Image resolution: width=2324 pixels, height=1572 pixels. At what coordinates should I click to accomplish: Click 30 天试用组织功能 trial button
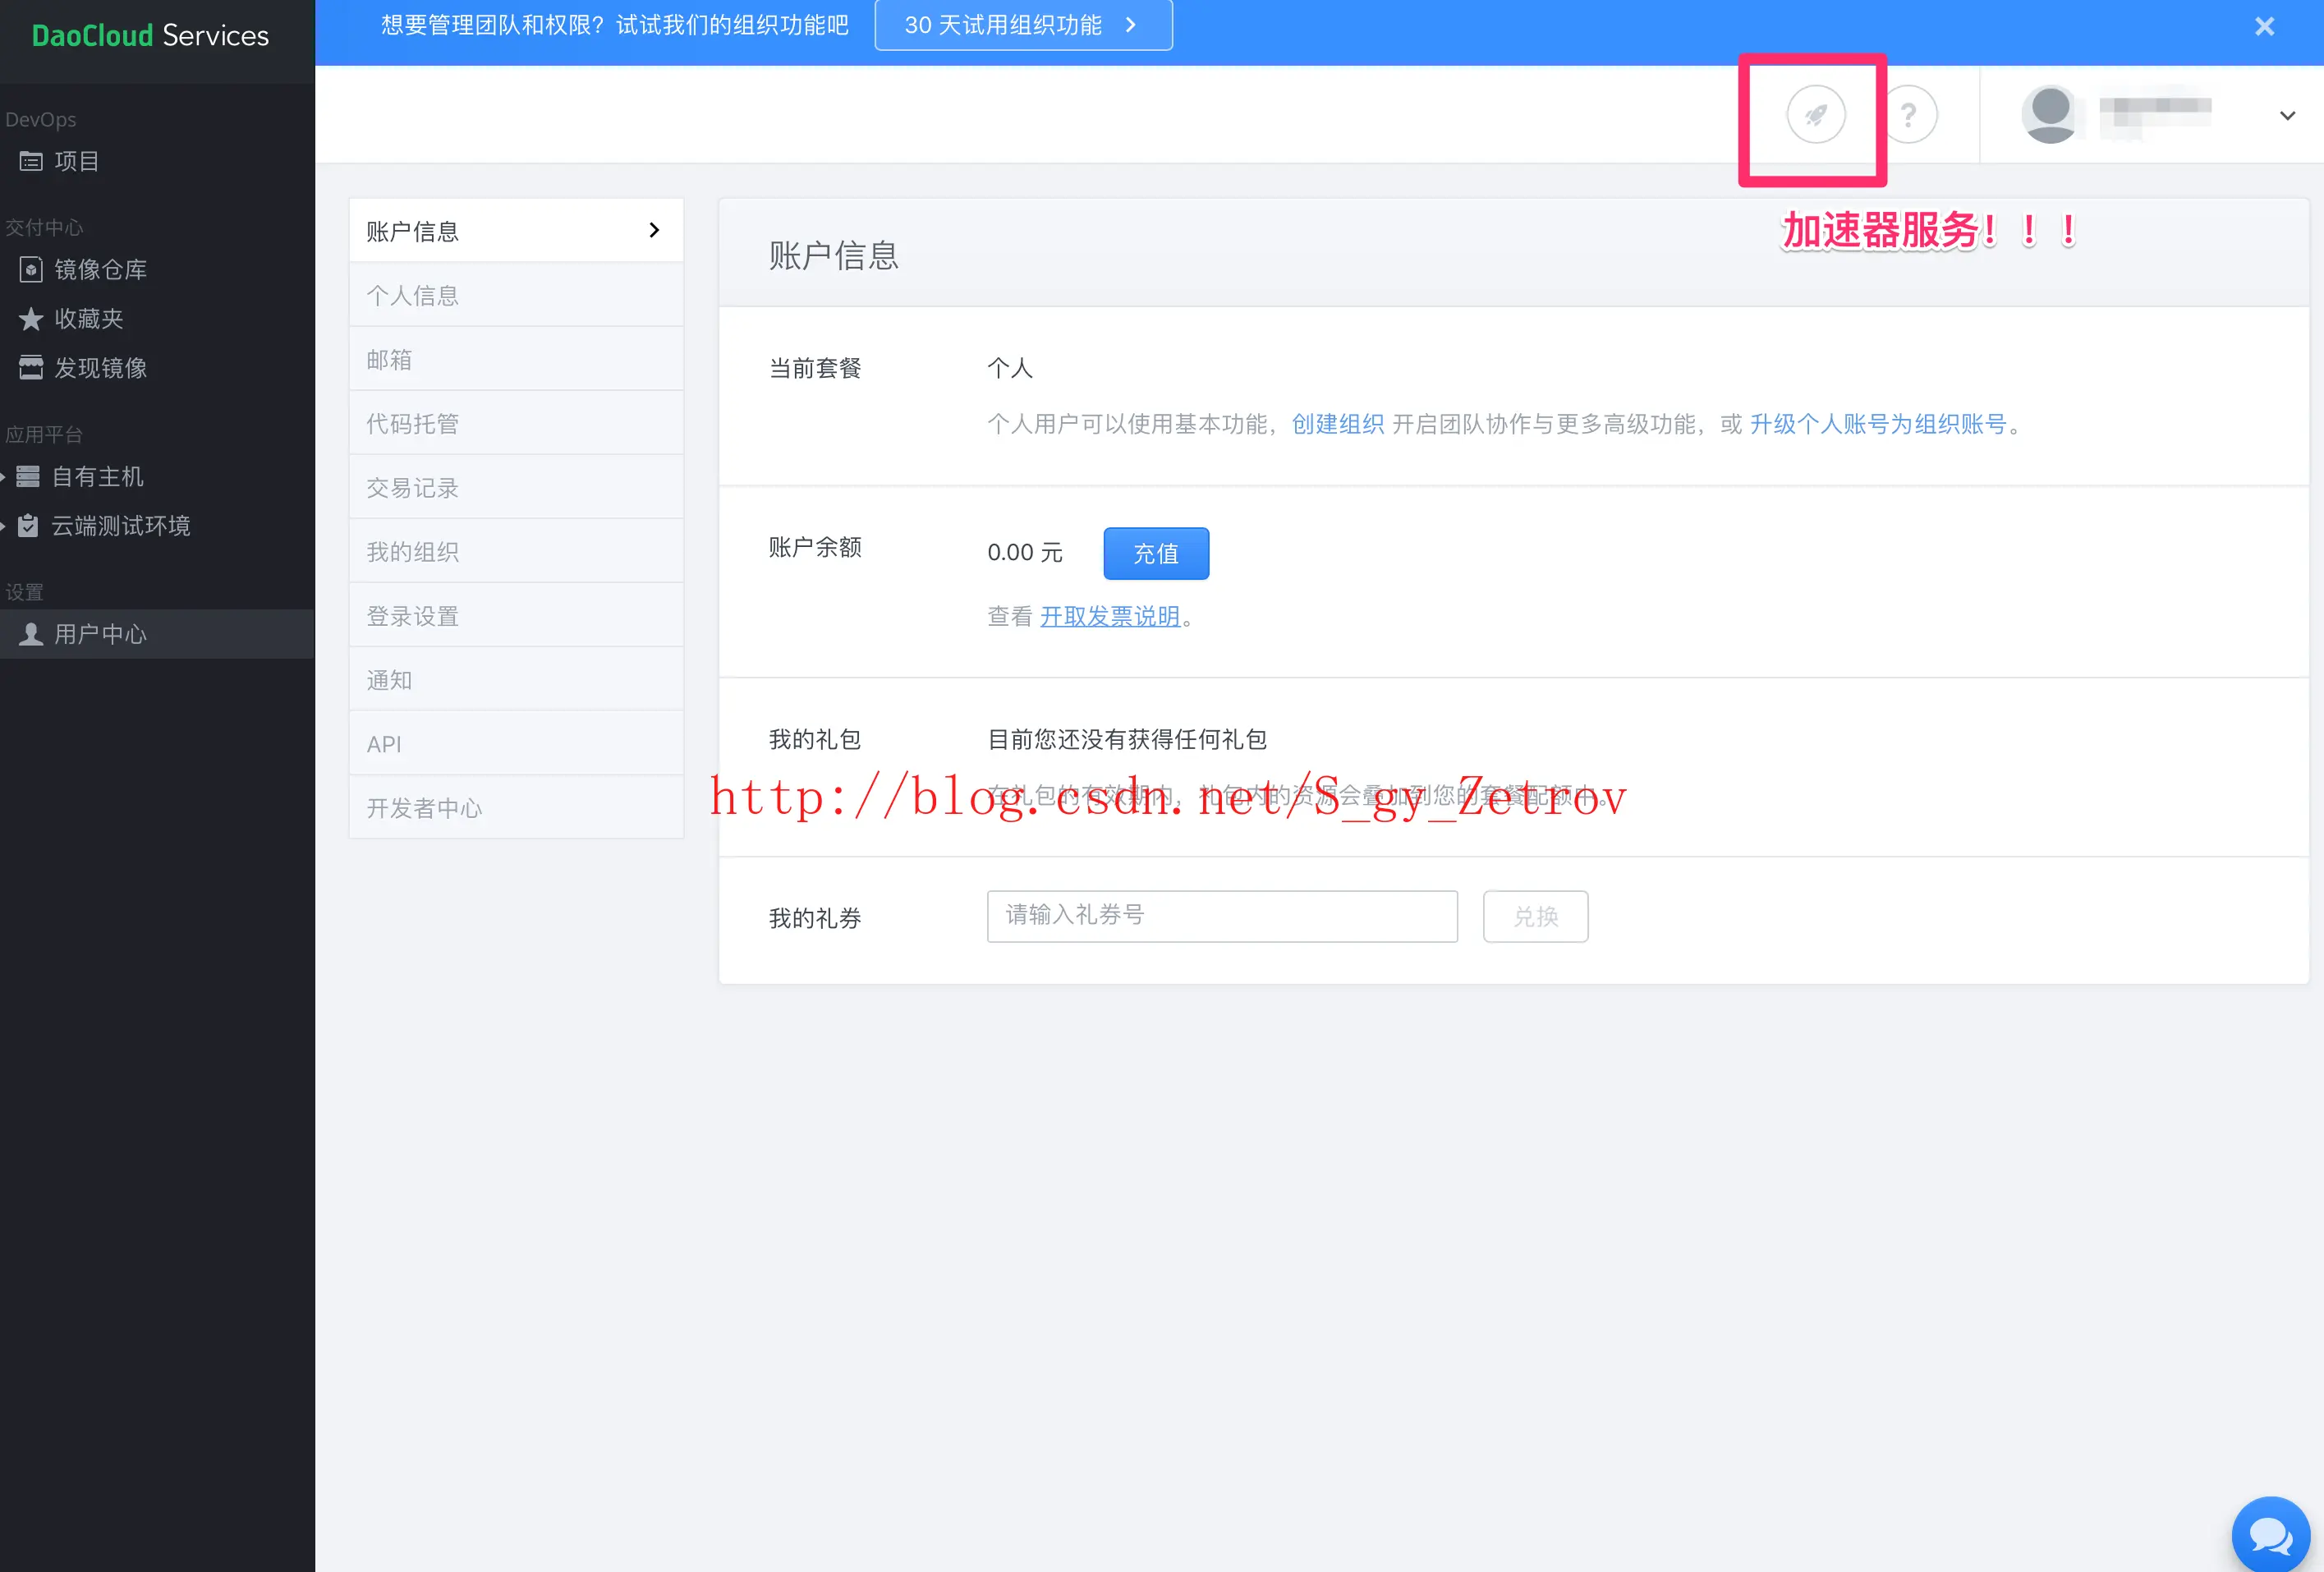(x=1022, y=25)
